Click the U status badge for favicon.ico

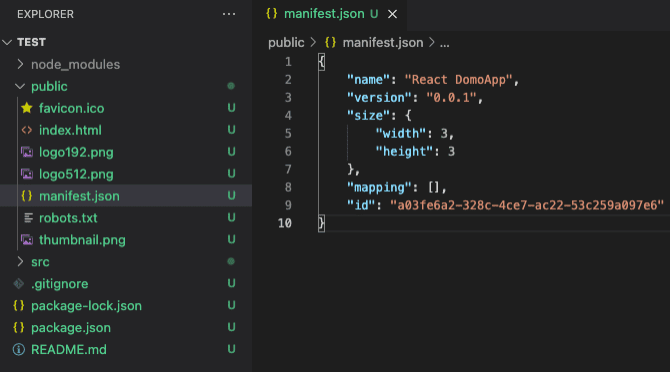pos(231,108)
